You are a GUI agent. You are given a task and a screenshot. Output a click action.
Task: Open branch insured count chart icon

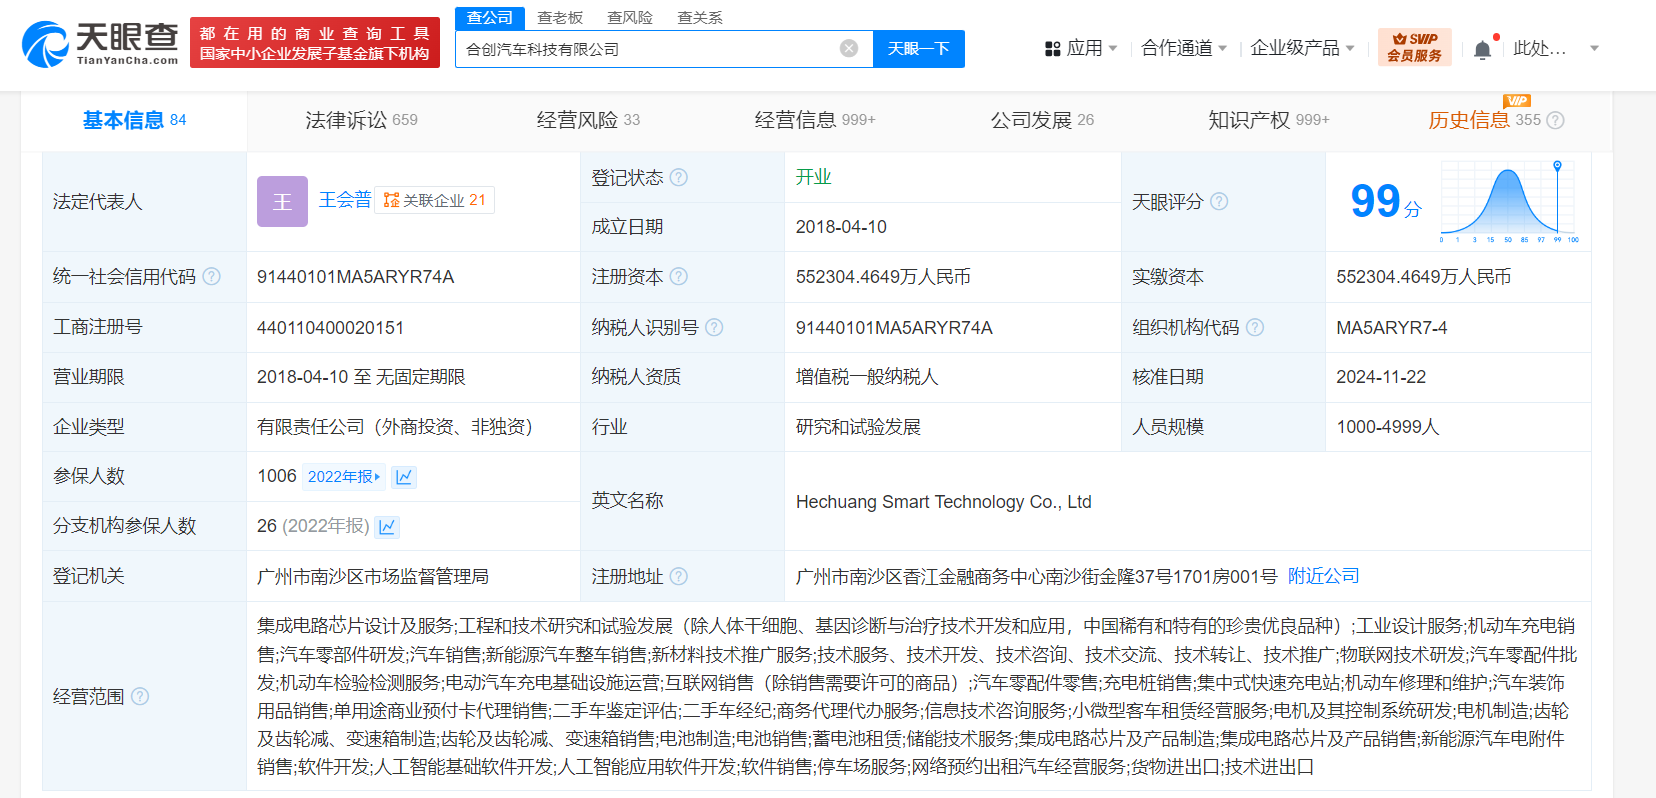[387, 527]
